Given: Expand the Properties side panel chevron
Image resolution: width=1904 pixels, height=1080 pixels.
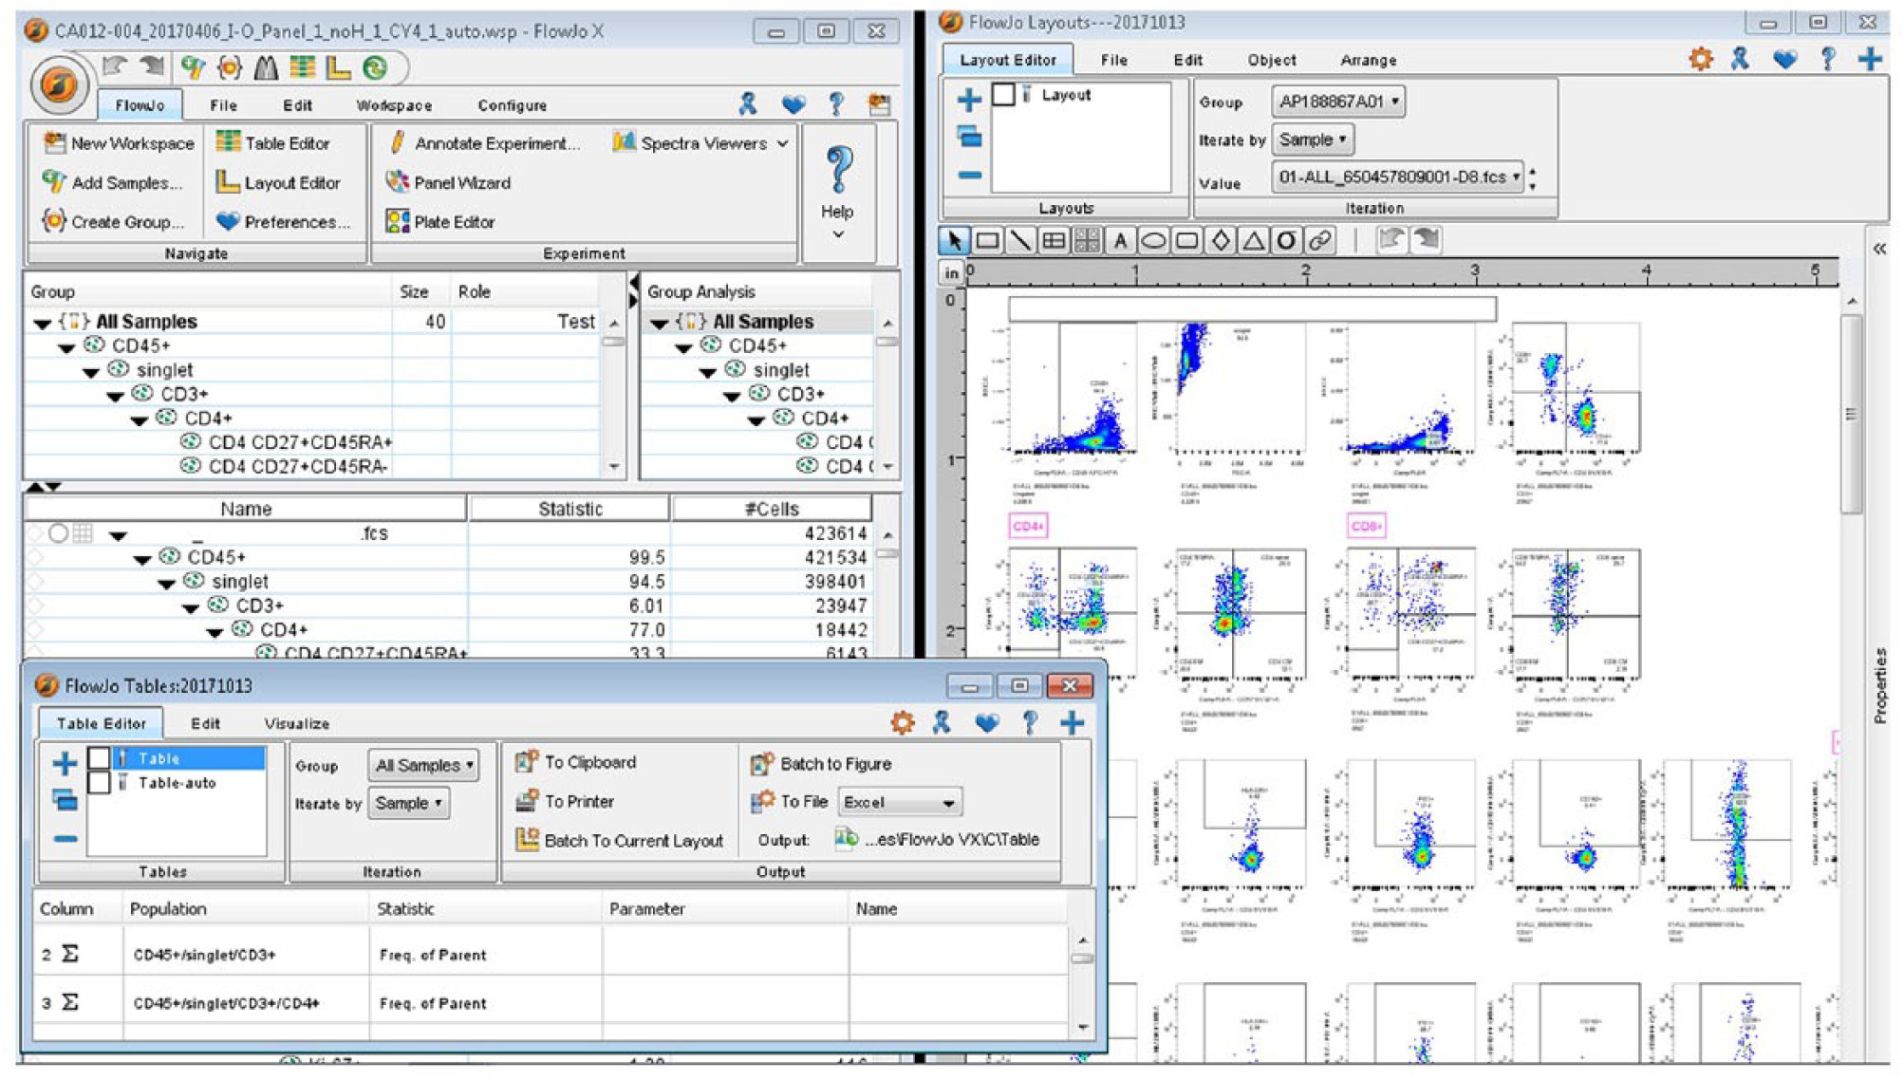Looking at the screenshot, I should [1879, 249].
